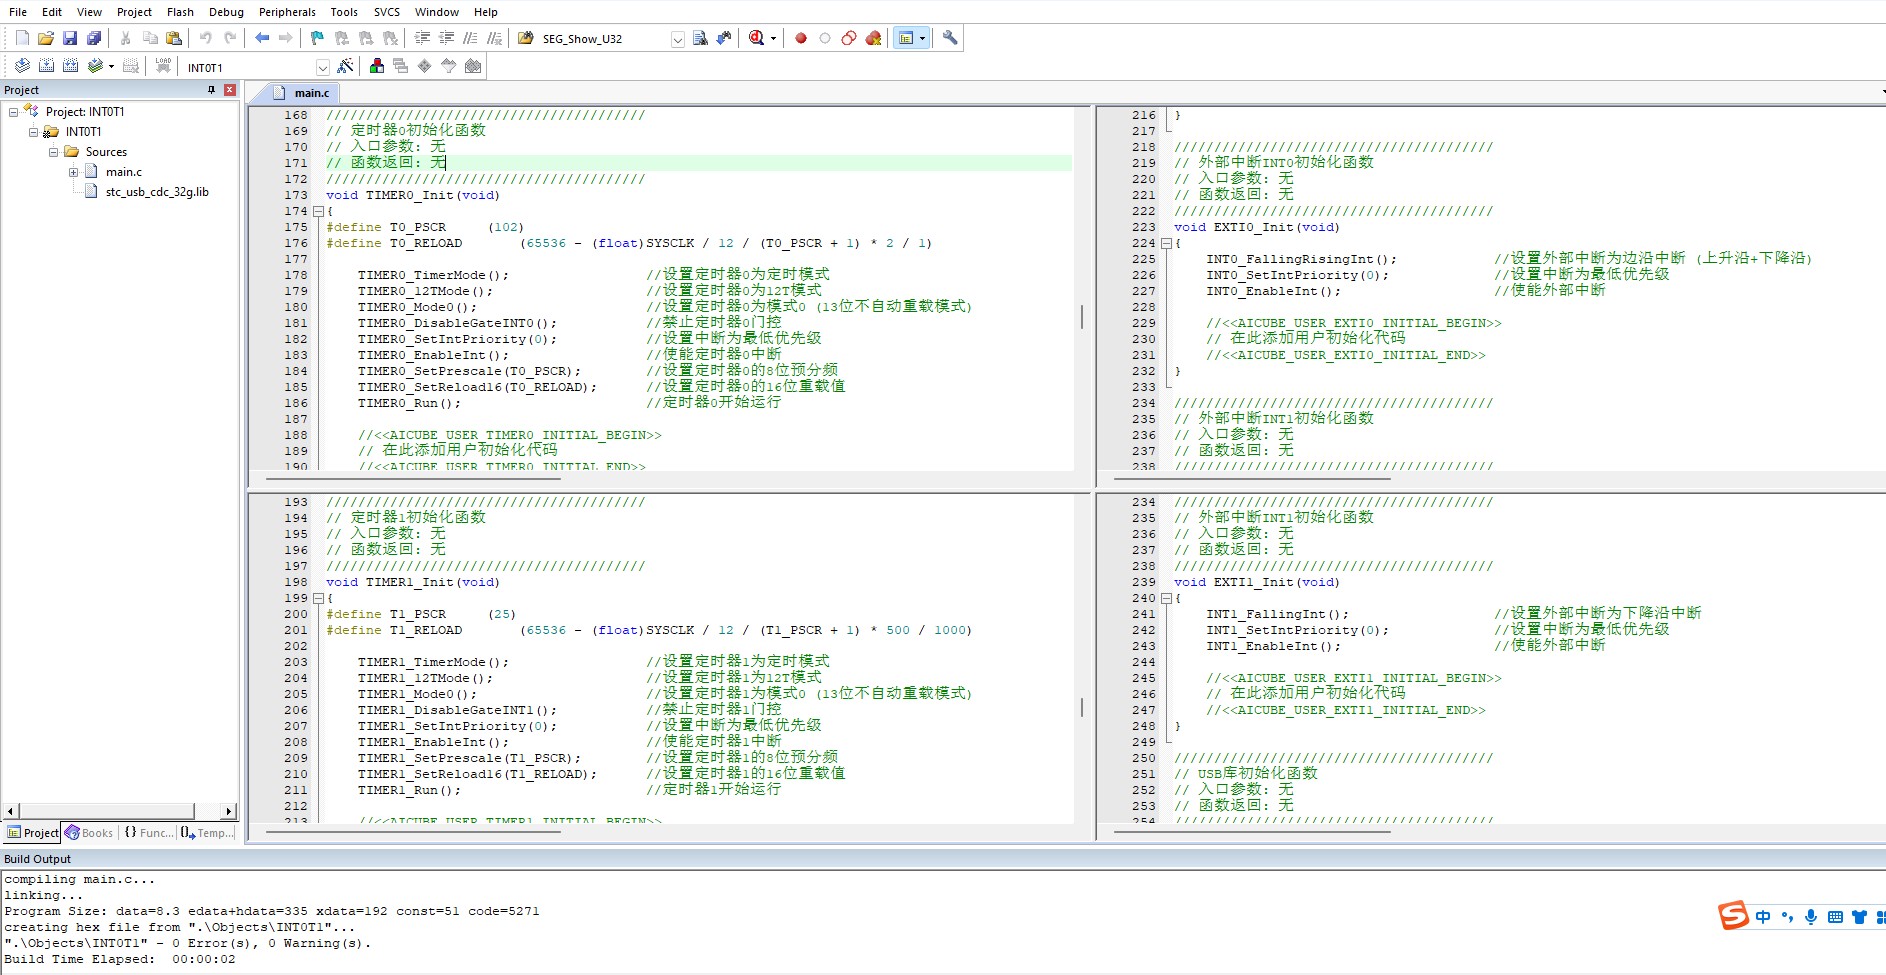Collapse code fold at line 240
The image size is (1886, 975).
[x=1165, y=598]
